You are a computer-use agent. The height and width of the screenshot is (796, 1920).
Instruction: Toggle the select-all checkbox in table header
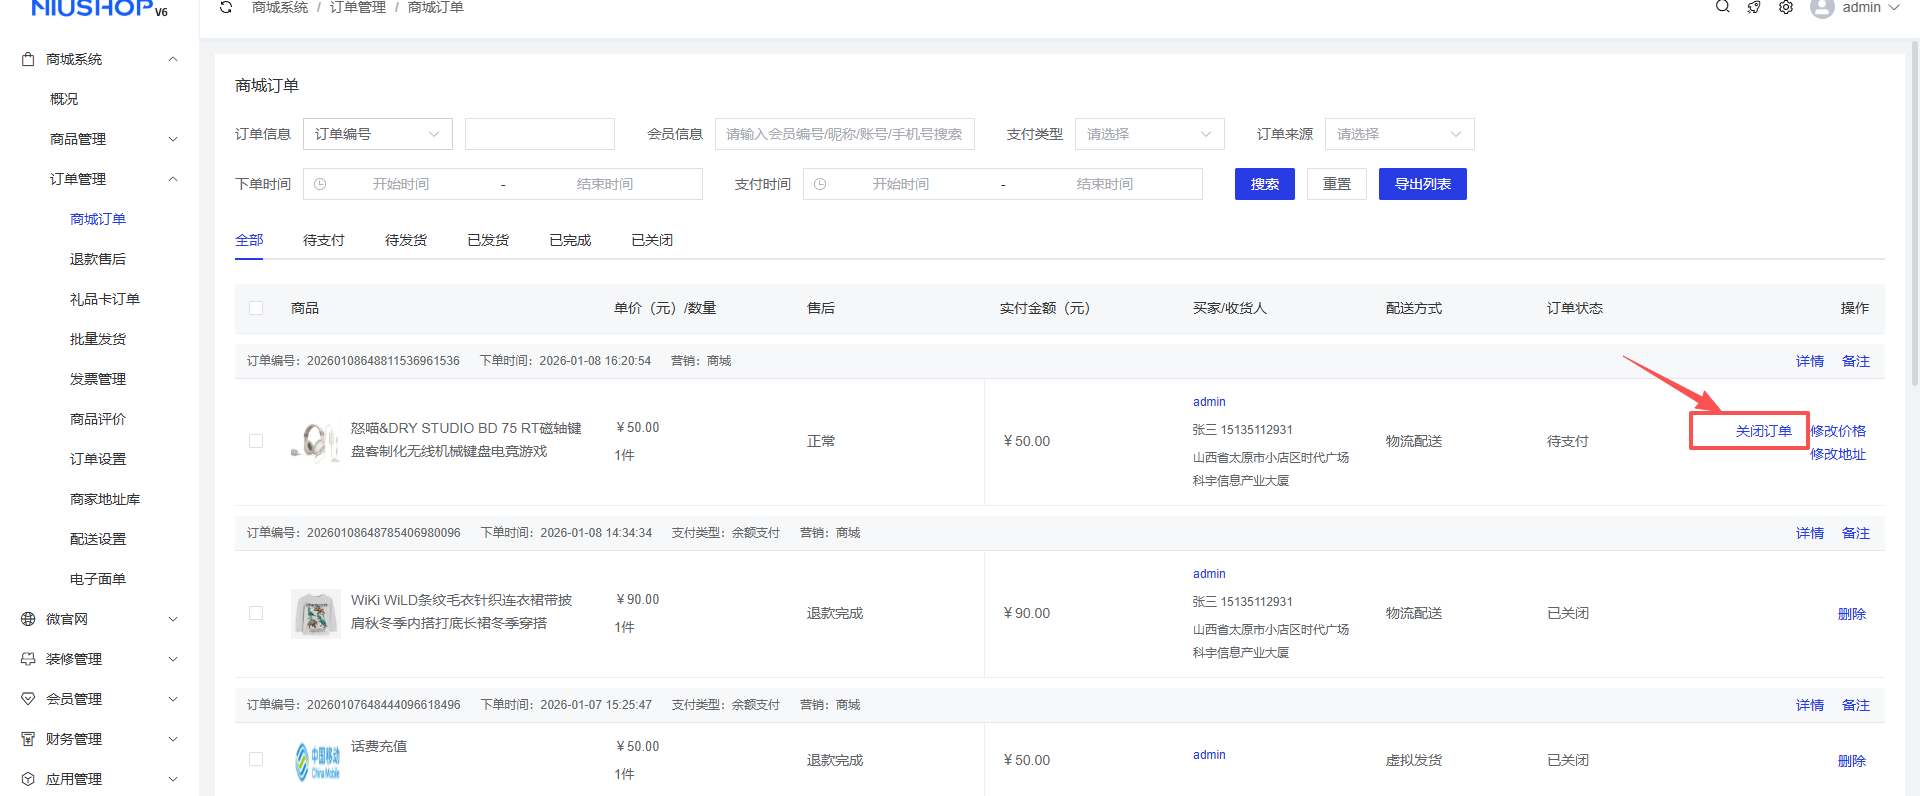256,308
